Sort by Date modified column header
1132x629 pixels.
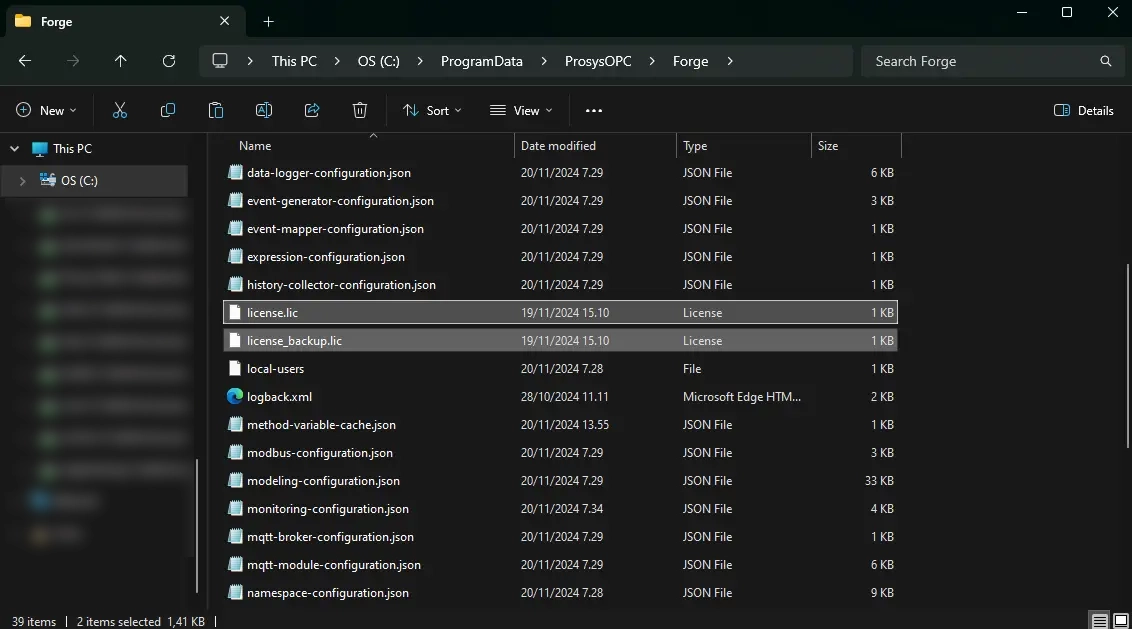pyautogui.click(x=596, y=146)
